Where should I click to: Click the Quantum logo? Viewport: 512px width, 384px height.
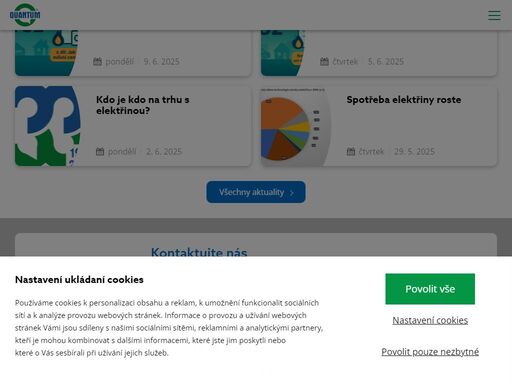point(25,15)
